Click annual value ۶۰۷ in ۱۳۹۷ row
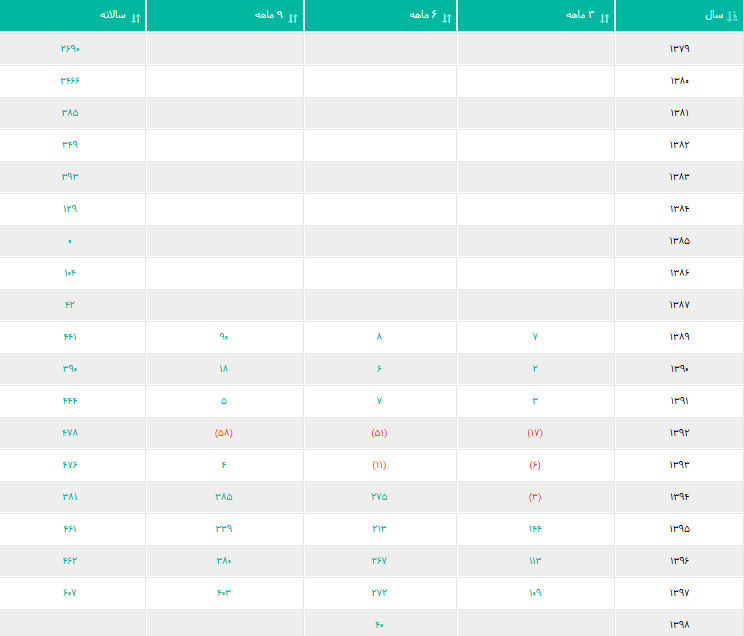This screenshot has height=636, width=744. tap(70, 593)
